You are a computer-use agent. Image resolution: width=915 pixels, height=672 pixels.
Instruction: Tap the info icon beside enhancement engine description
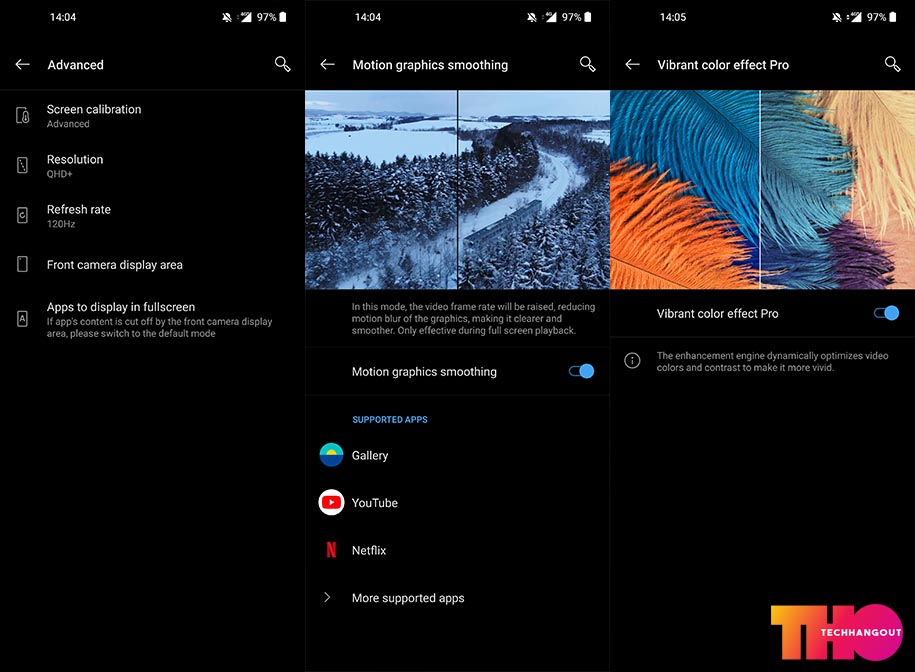pyautogui.click(x=632, y=360)
